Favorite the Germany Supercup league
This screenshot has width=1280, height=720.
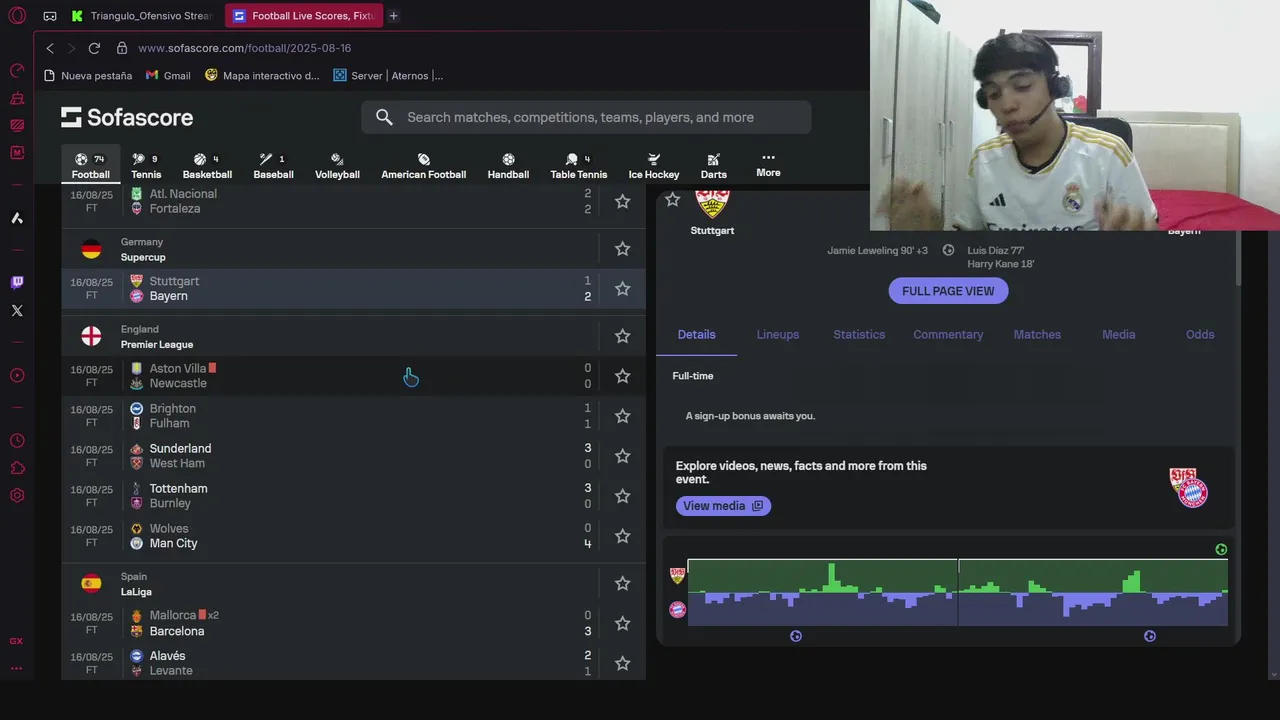(622, 249)
